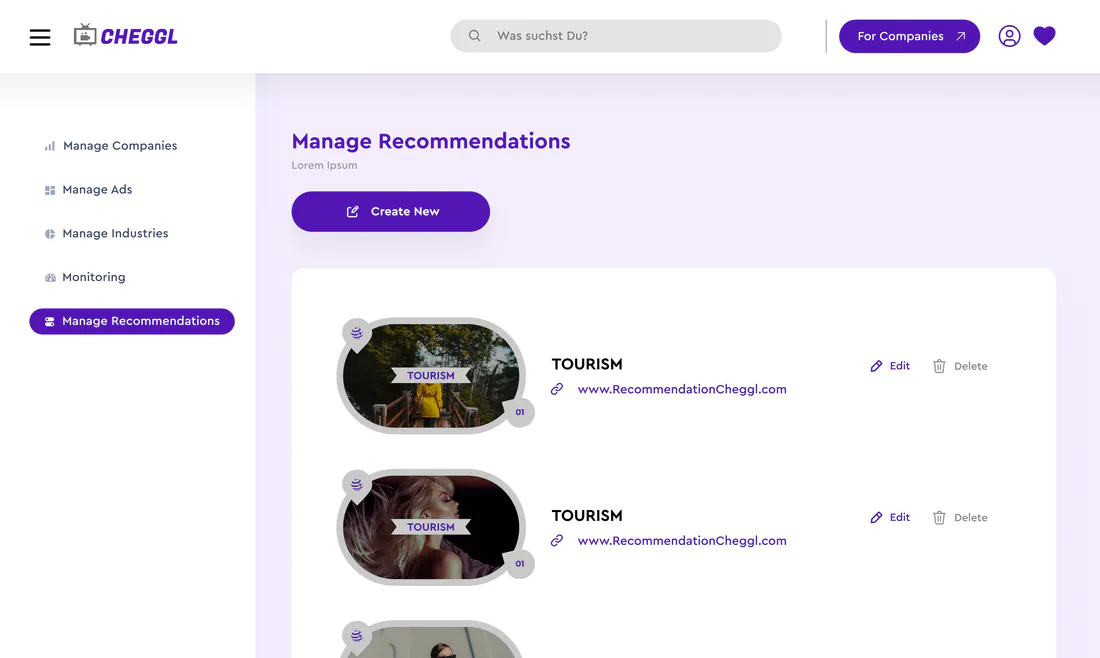
Task: Click the purple heart favorites icon
Action: pos(1044,36)
